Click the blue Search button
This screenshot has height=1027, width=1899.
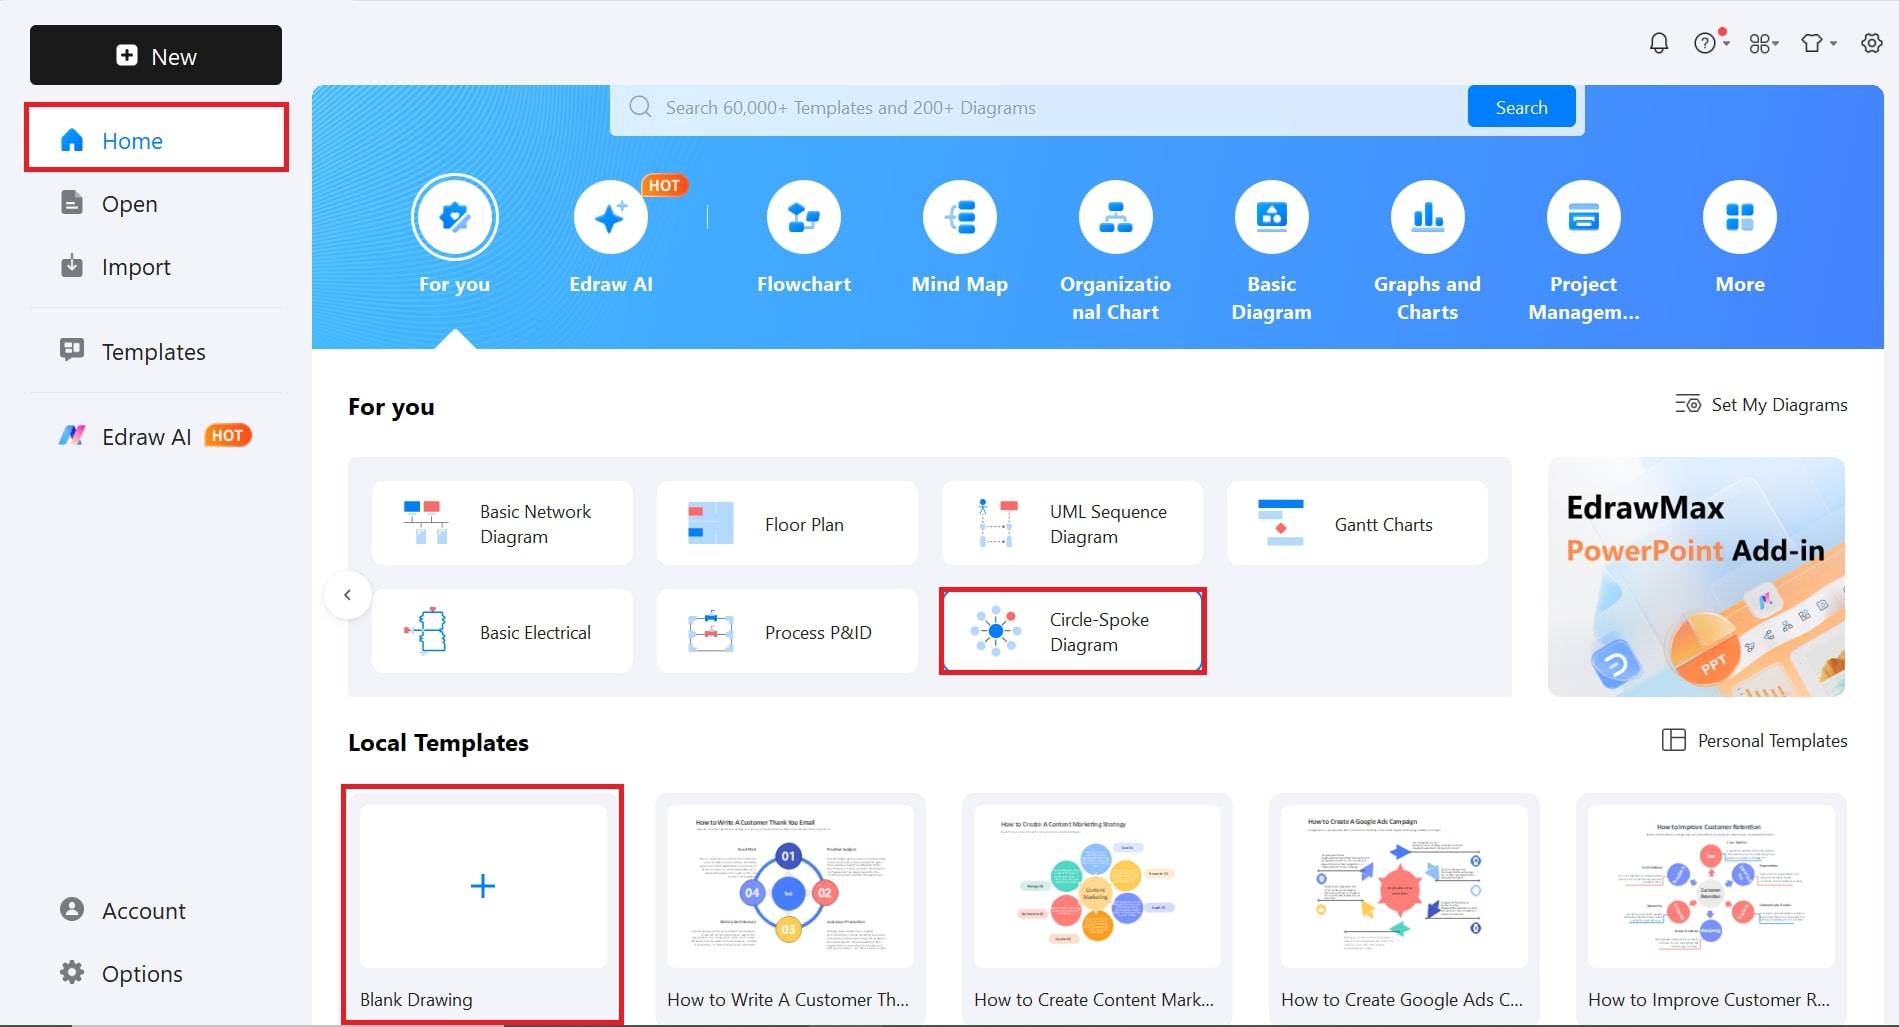tap(1521, 107)
